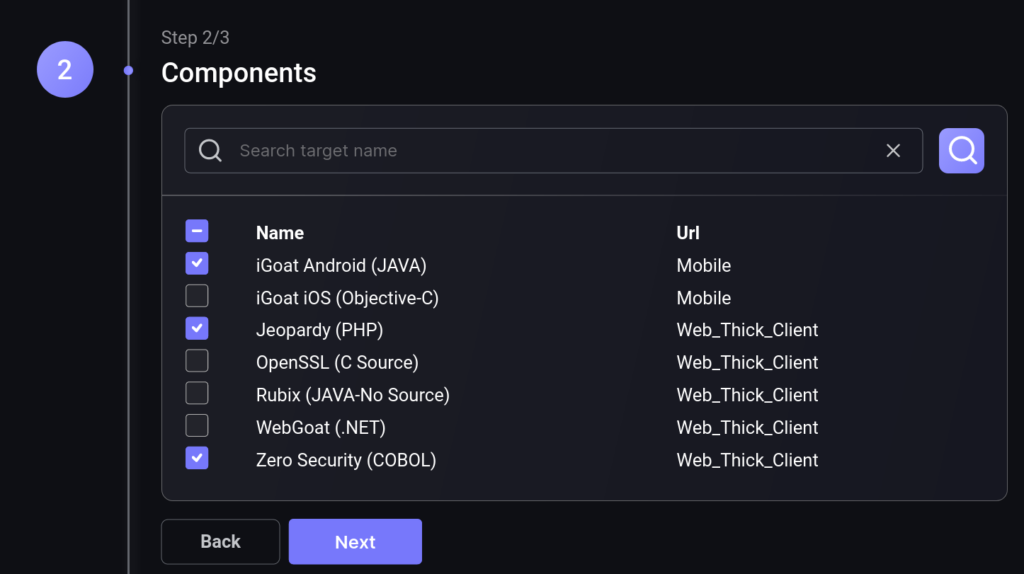Click the Next button
The height and width of the screenshot is (574, 1024).
pyautogui.click(x=355, y=541)
